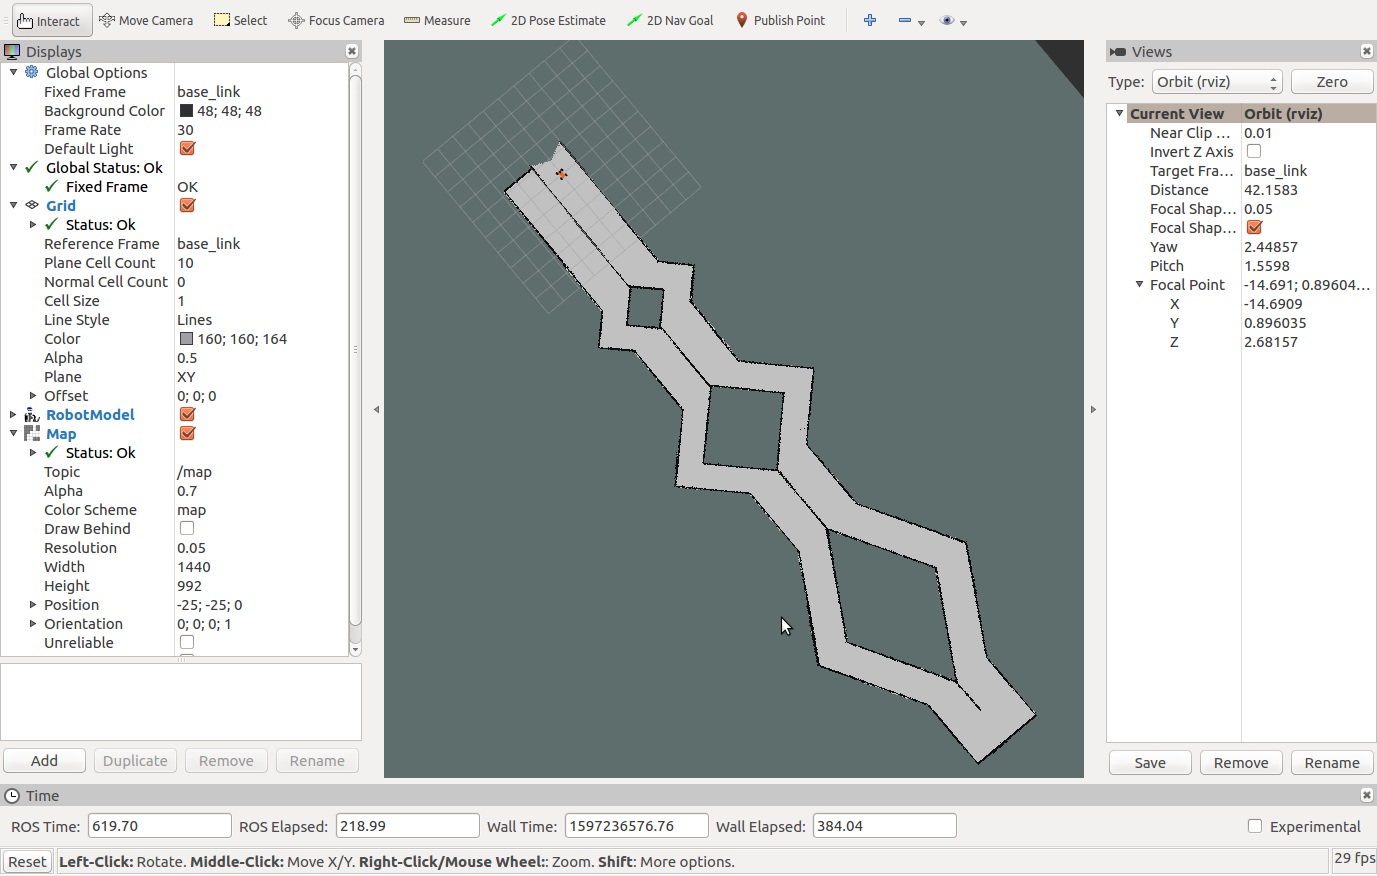Activate 2D Pose Estimate tool
The image size is (1377, 876).
(x=548, y=20)
